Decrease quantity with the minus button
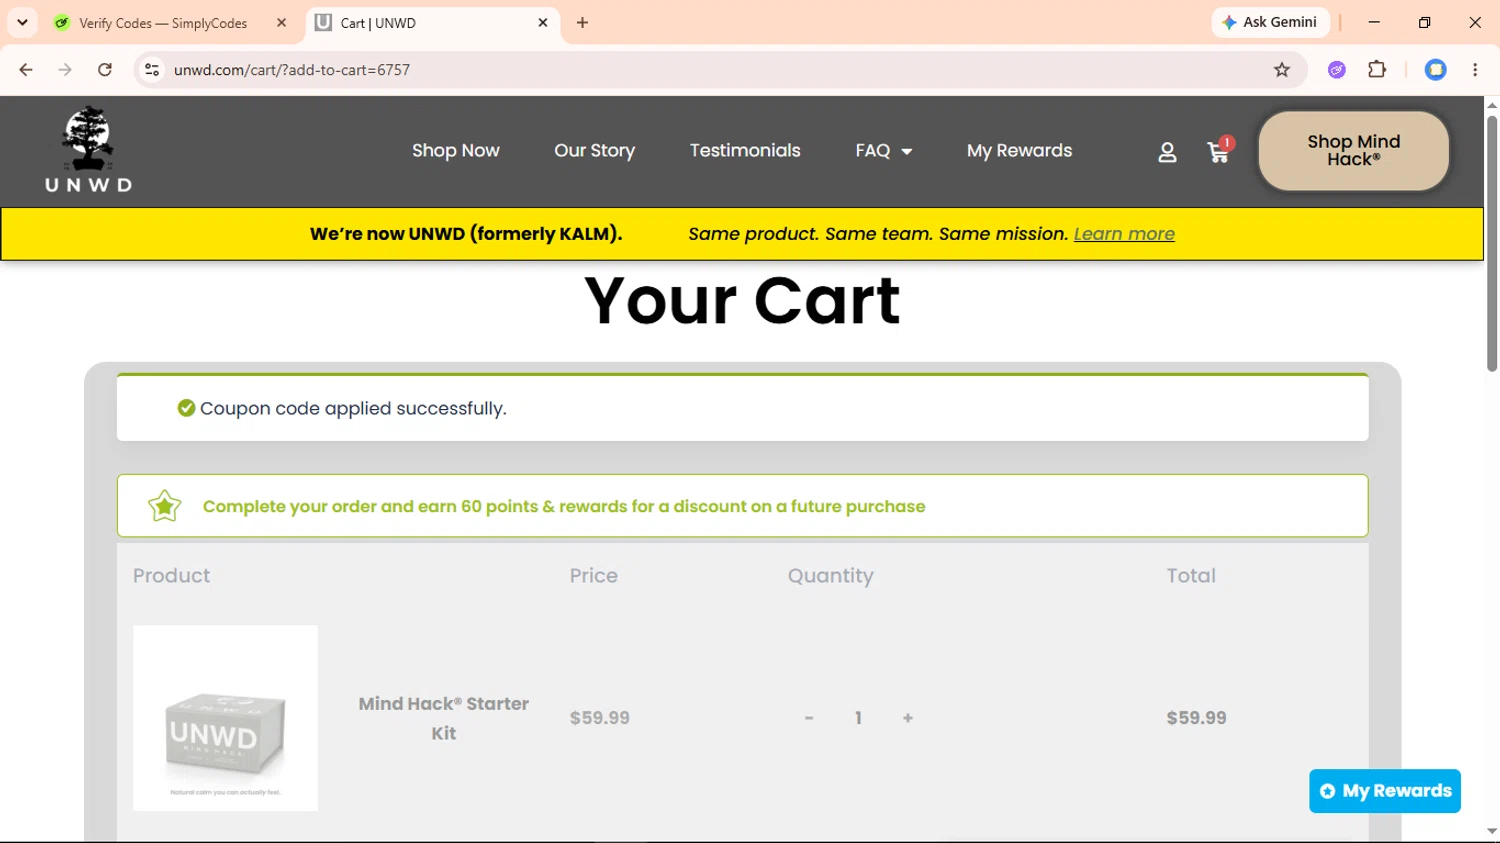Image resolution: width=1500 pixels, height=843 pixels. (x=809, y=718)
